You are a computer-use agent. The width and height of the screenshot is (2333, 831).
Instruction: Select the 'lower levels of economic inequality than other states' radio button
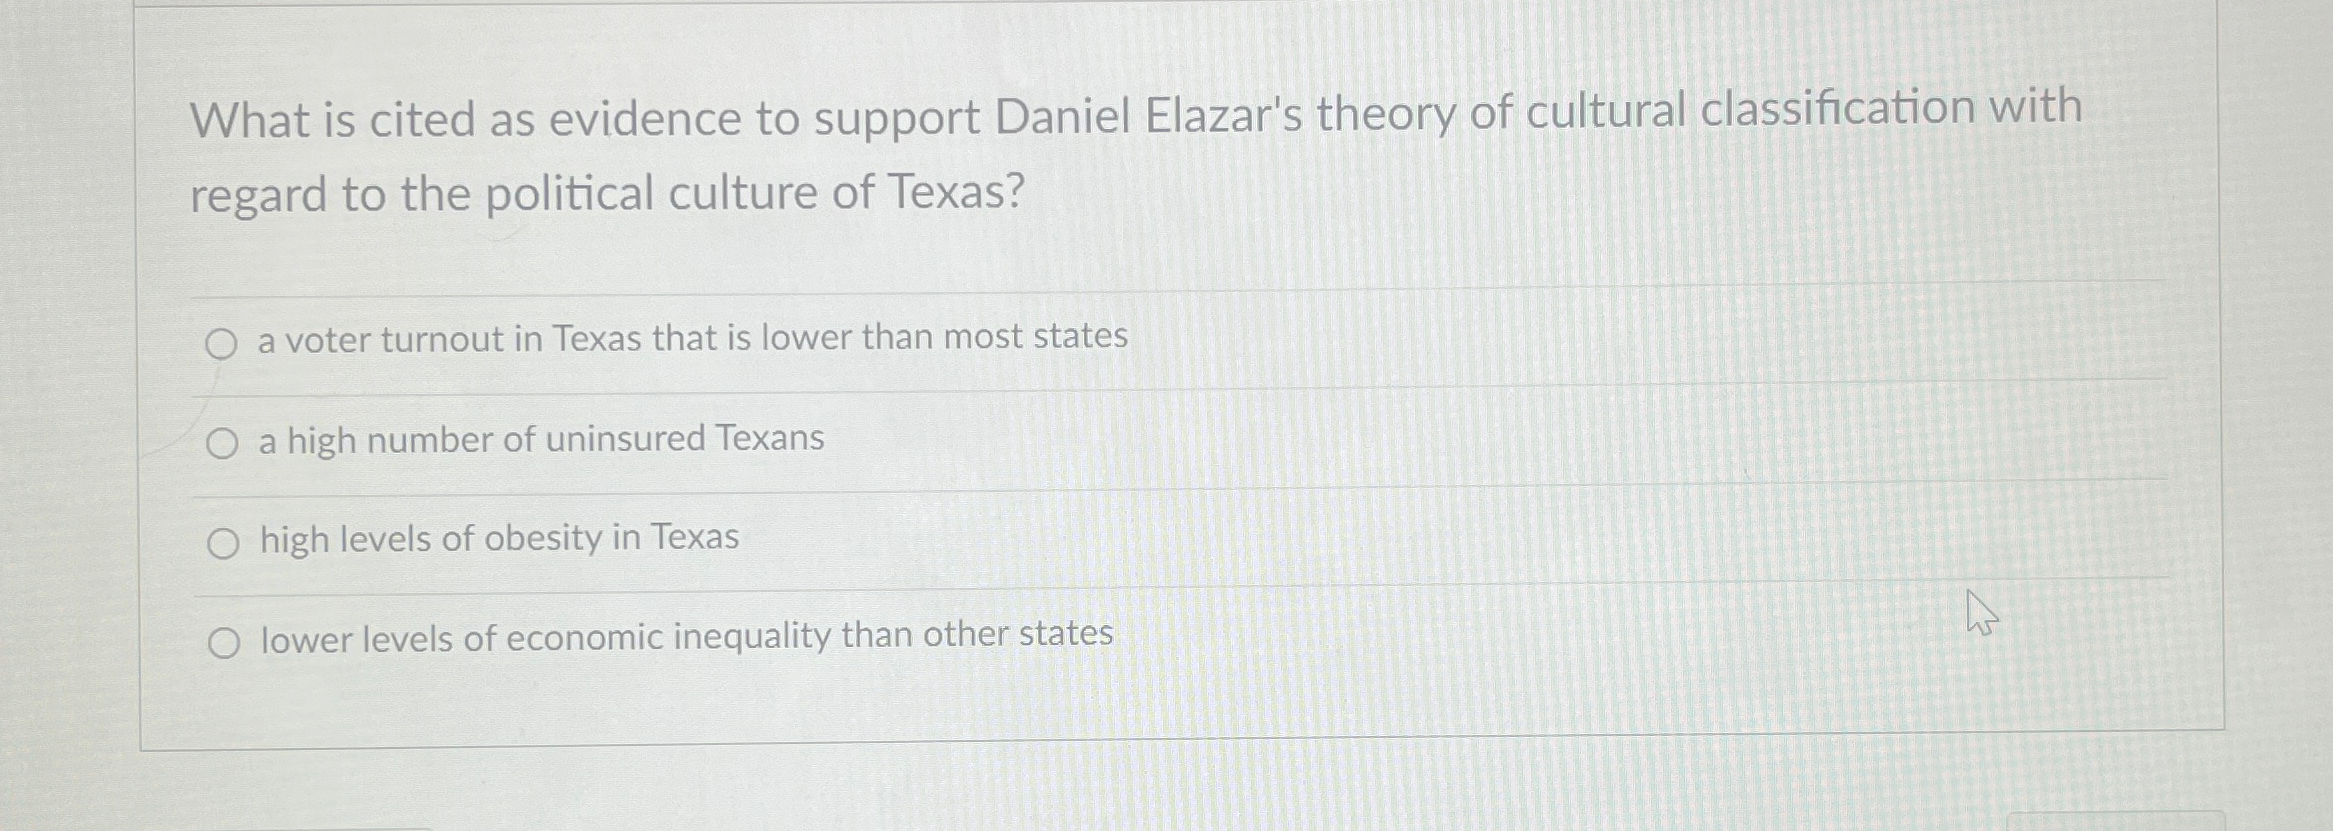click(222, 641)
